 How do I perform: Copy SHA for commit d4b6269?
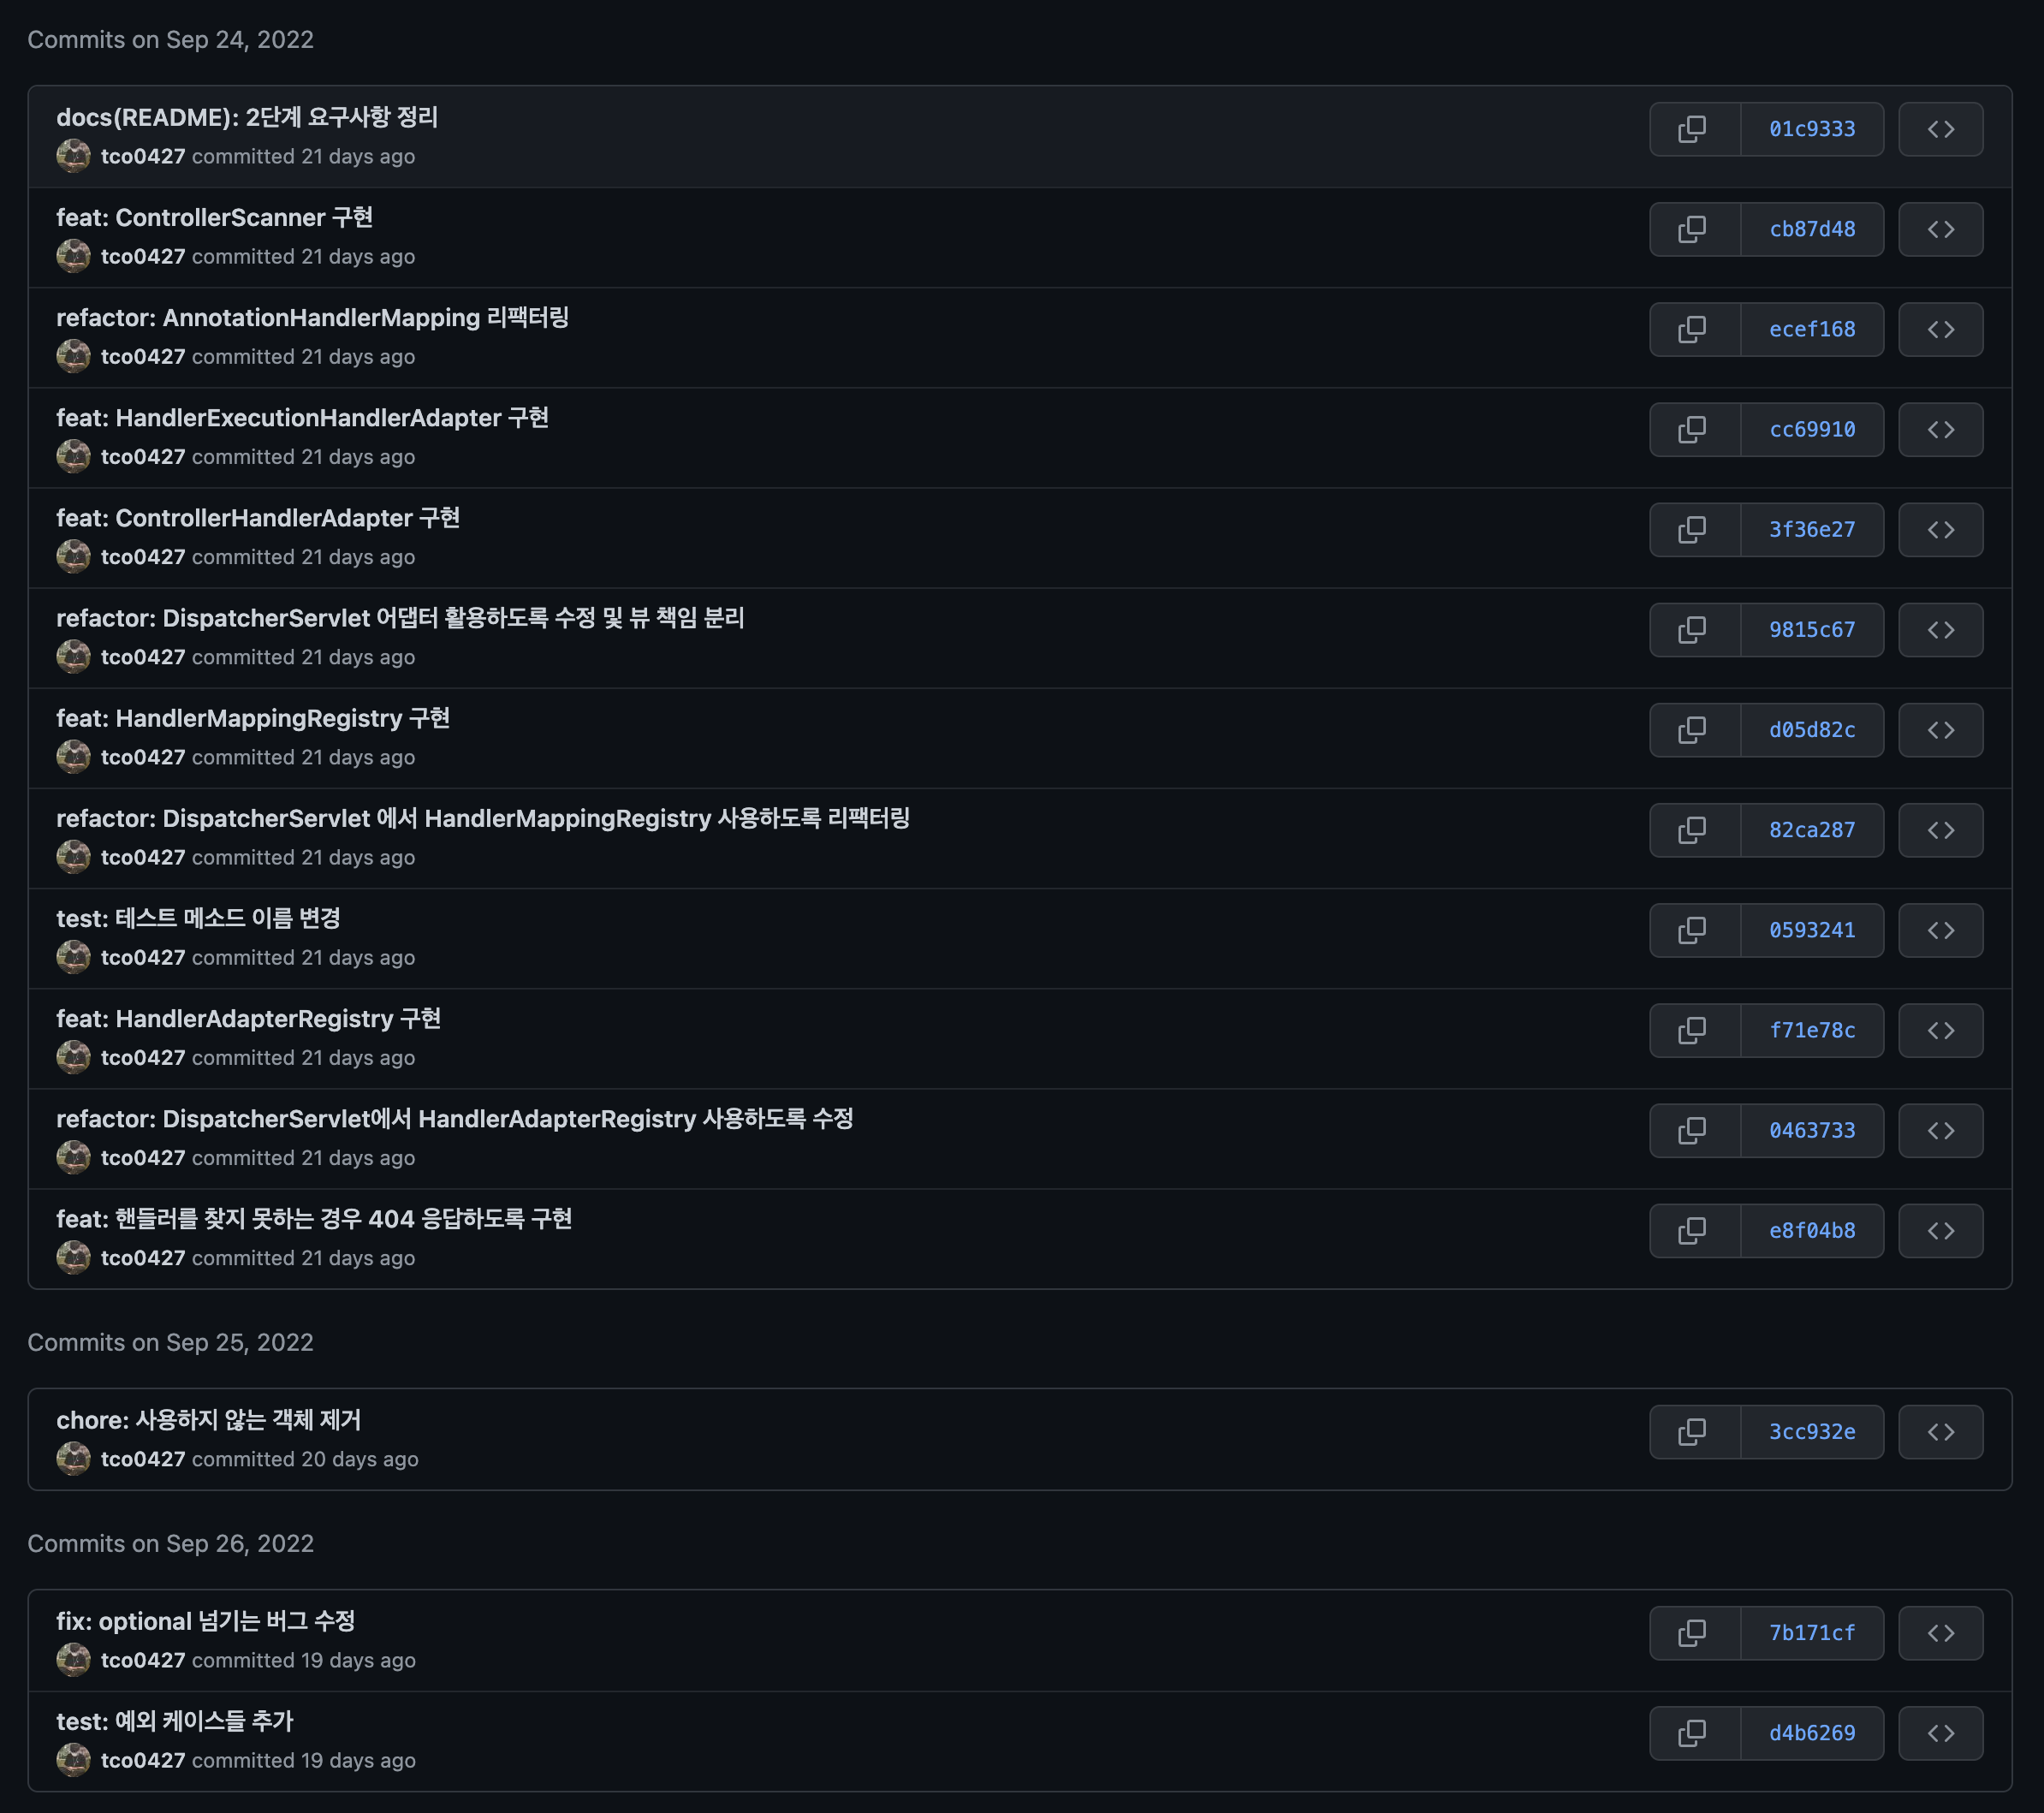click(x=1693, y=1732)
